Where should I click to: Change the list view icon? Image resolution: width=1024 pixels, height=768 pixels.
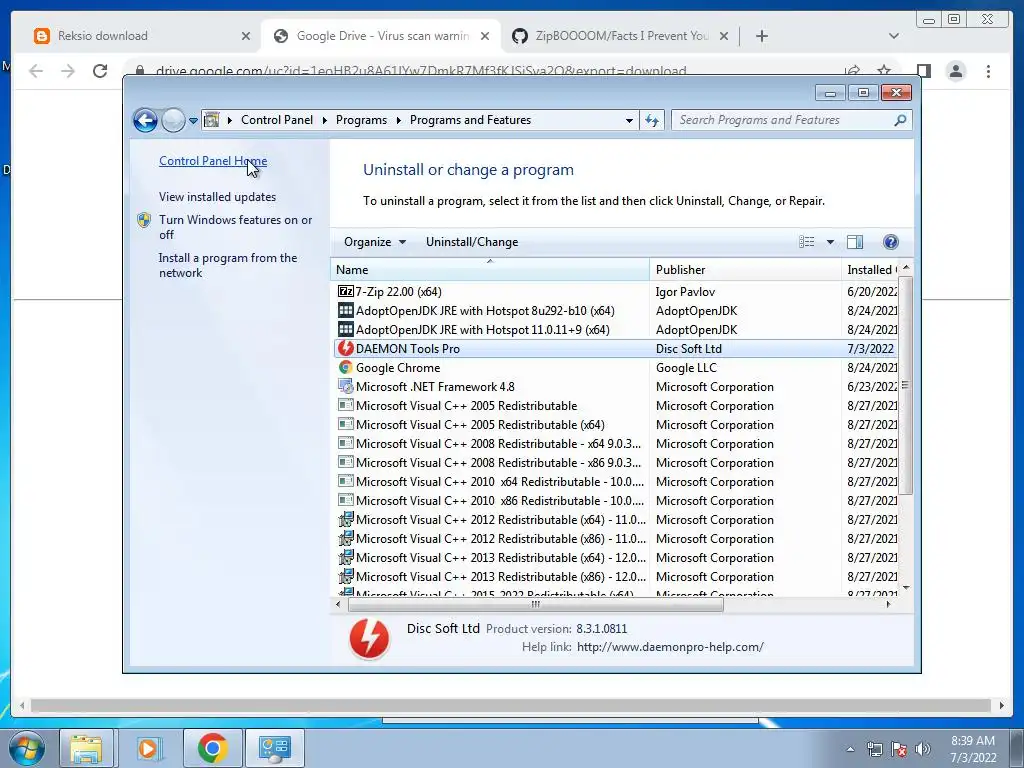(x=807, y=242)
